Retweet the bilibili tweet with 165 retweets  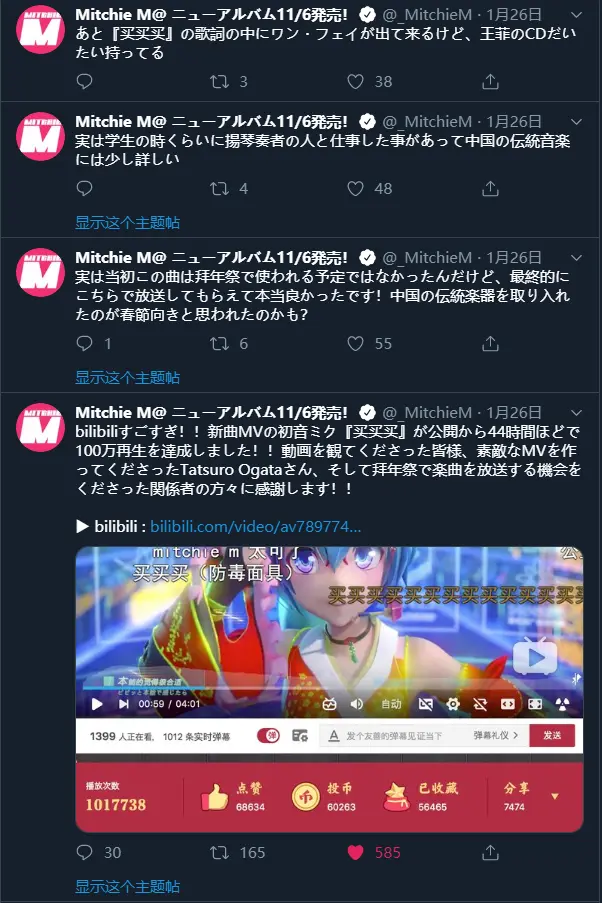pyautogui.click(x=219, y=852)
